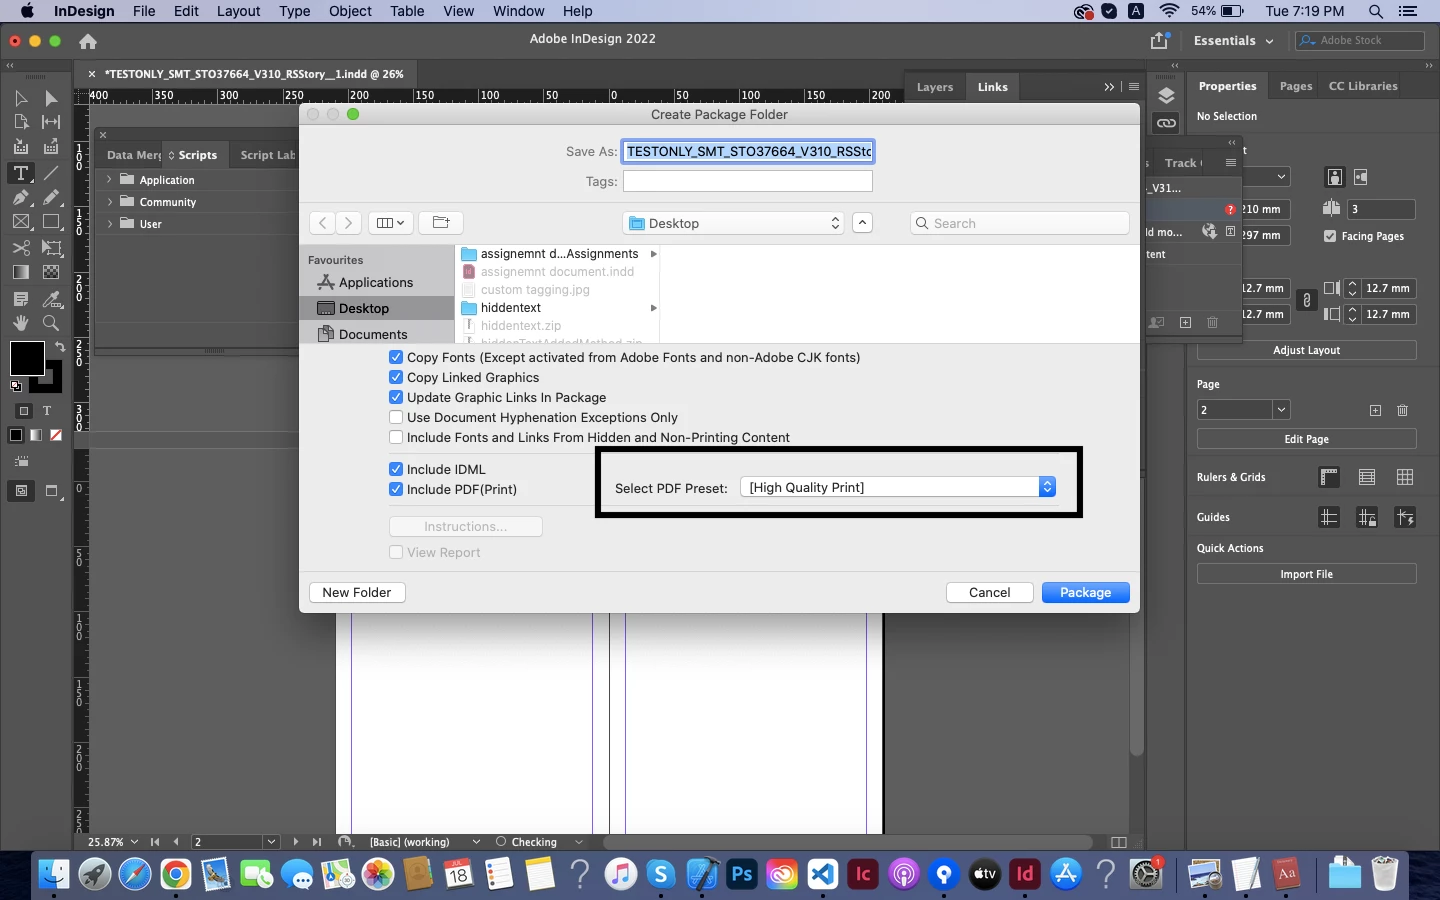The image size is (1440, 900).
Task: Toggle Facing Pages checkbox
Action: 1330,236
